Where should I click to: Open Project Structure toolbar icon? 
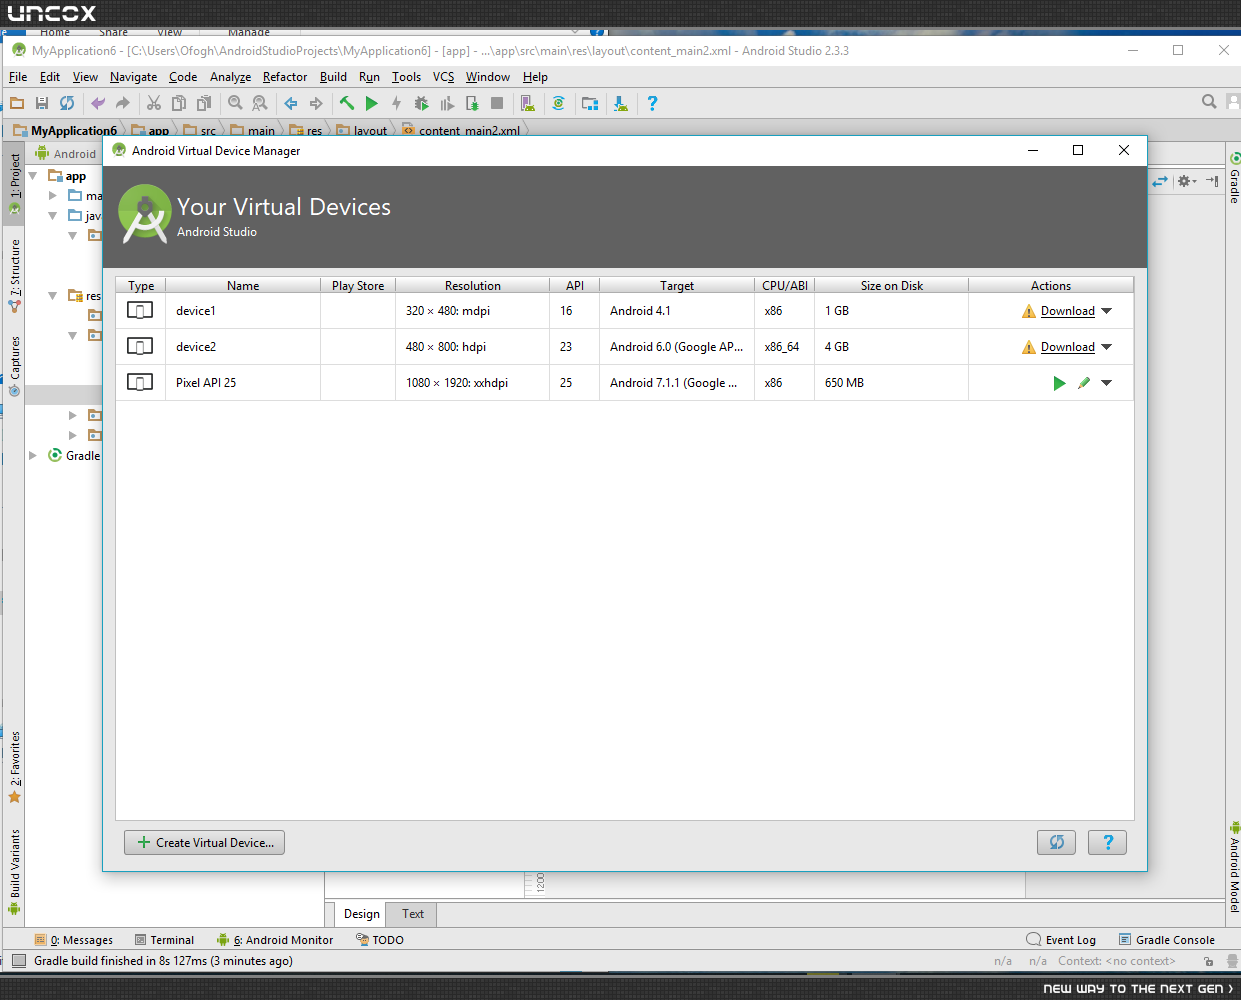[x=590, y=103]
